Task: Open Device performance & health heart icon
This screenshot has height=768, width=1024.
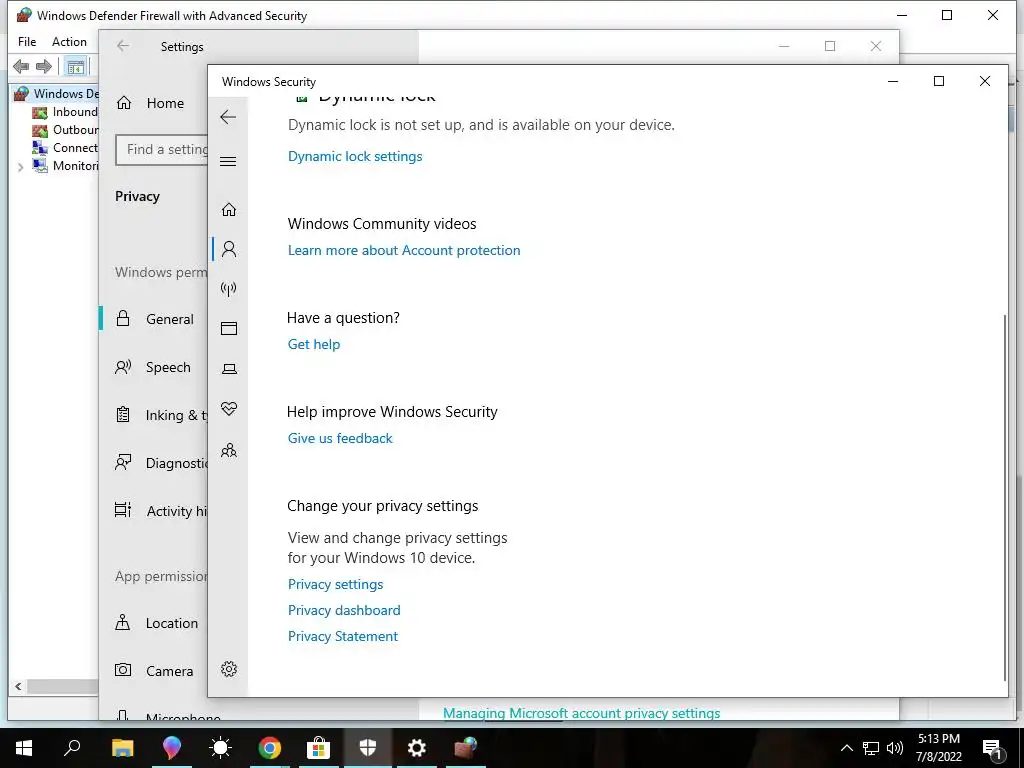Action: click(x=229, y=409)
